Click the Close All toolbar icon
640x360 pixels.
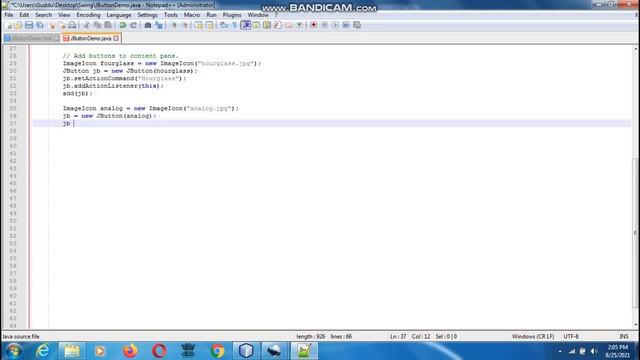pos(62,25)
